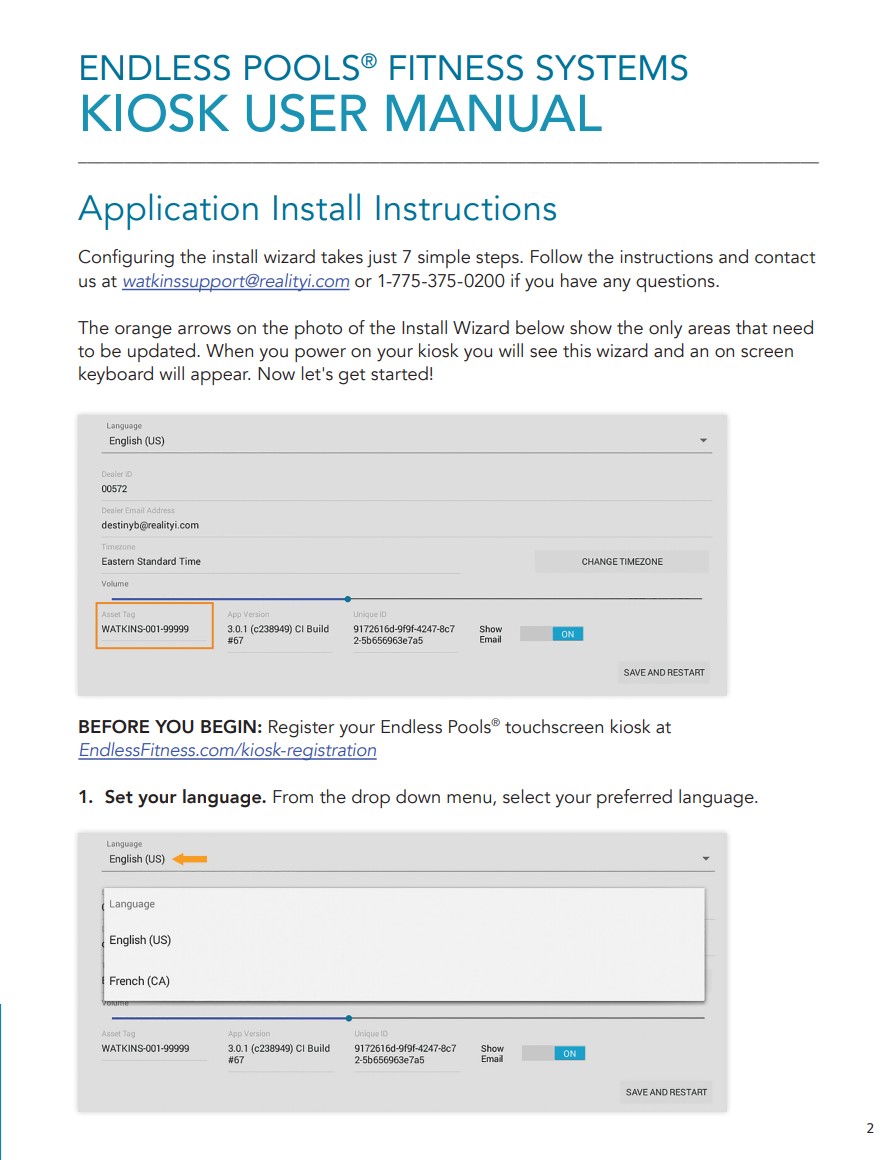Viewport: 896px width, 1160px height.
Task: Click the Eastern Standard Time timezone field
Action: (280, 562)
